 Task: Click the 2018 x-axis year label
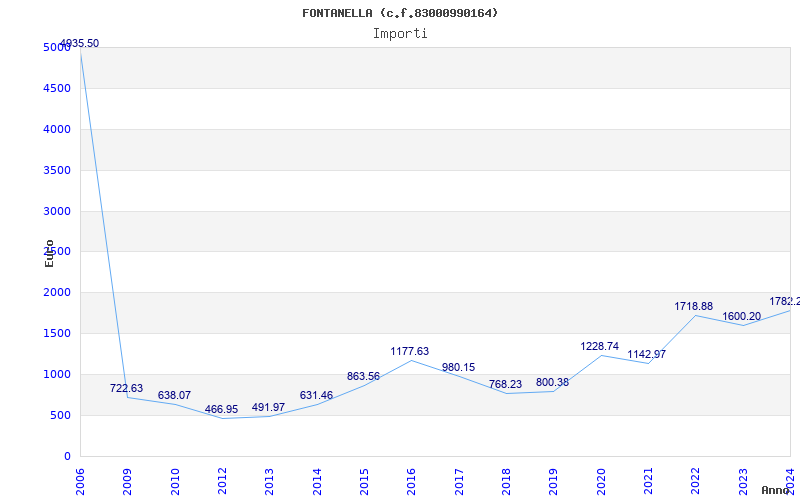click(506, 482)
